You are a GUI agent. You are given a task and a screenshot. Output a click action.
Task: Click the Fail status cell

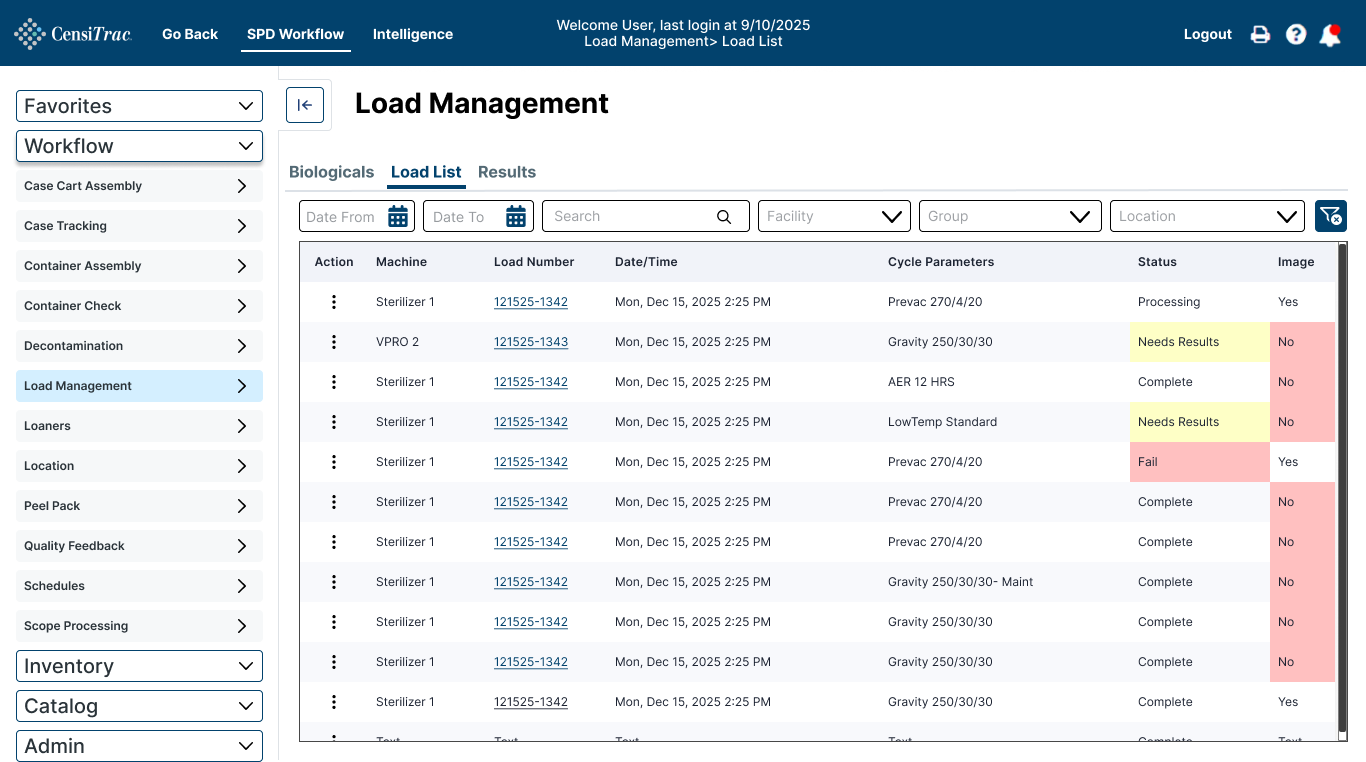coord(1200,462)
